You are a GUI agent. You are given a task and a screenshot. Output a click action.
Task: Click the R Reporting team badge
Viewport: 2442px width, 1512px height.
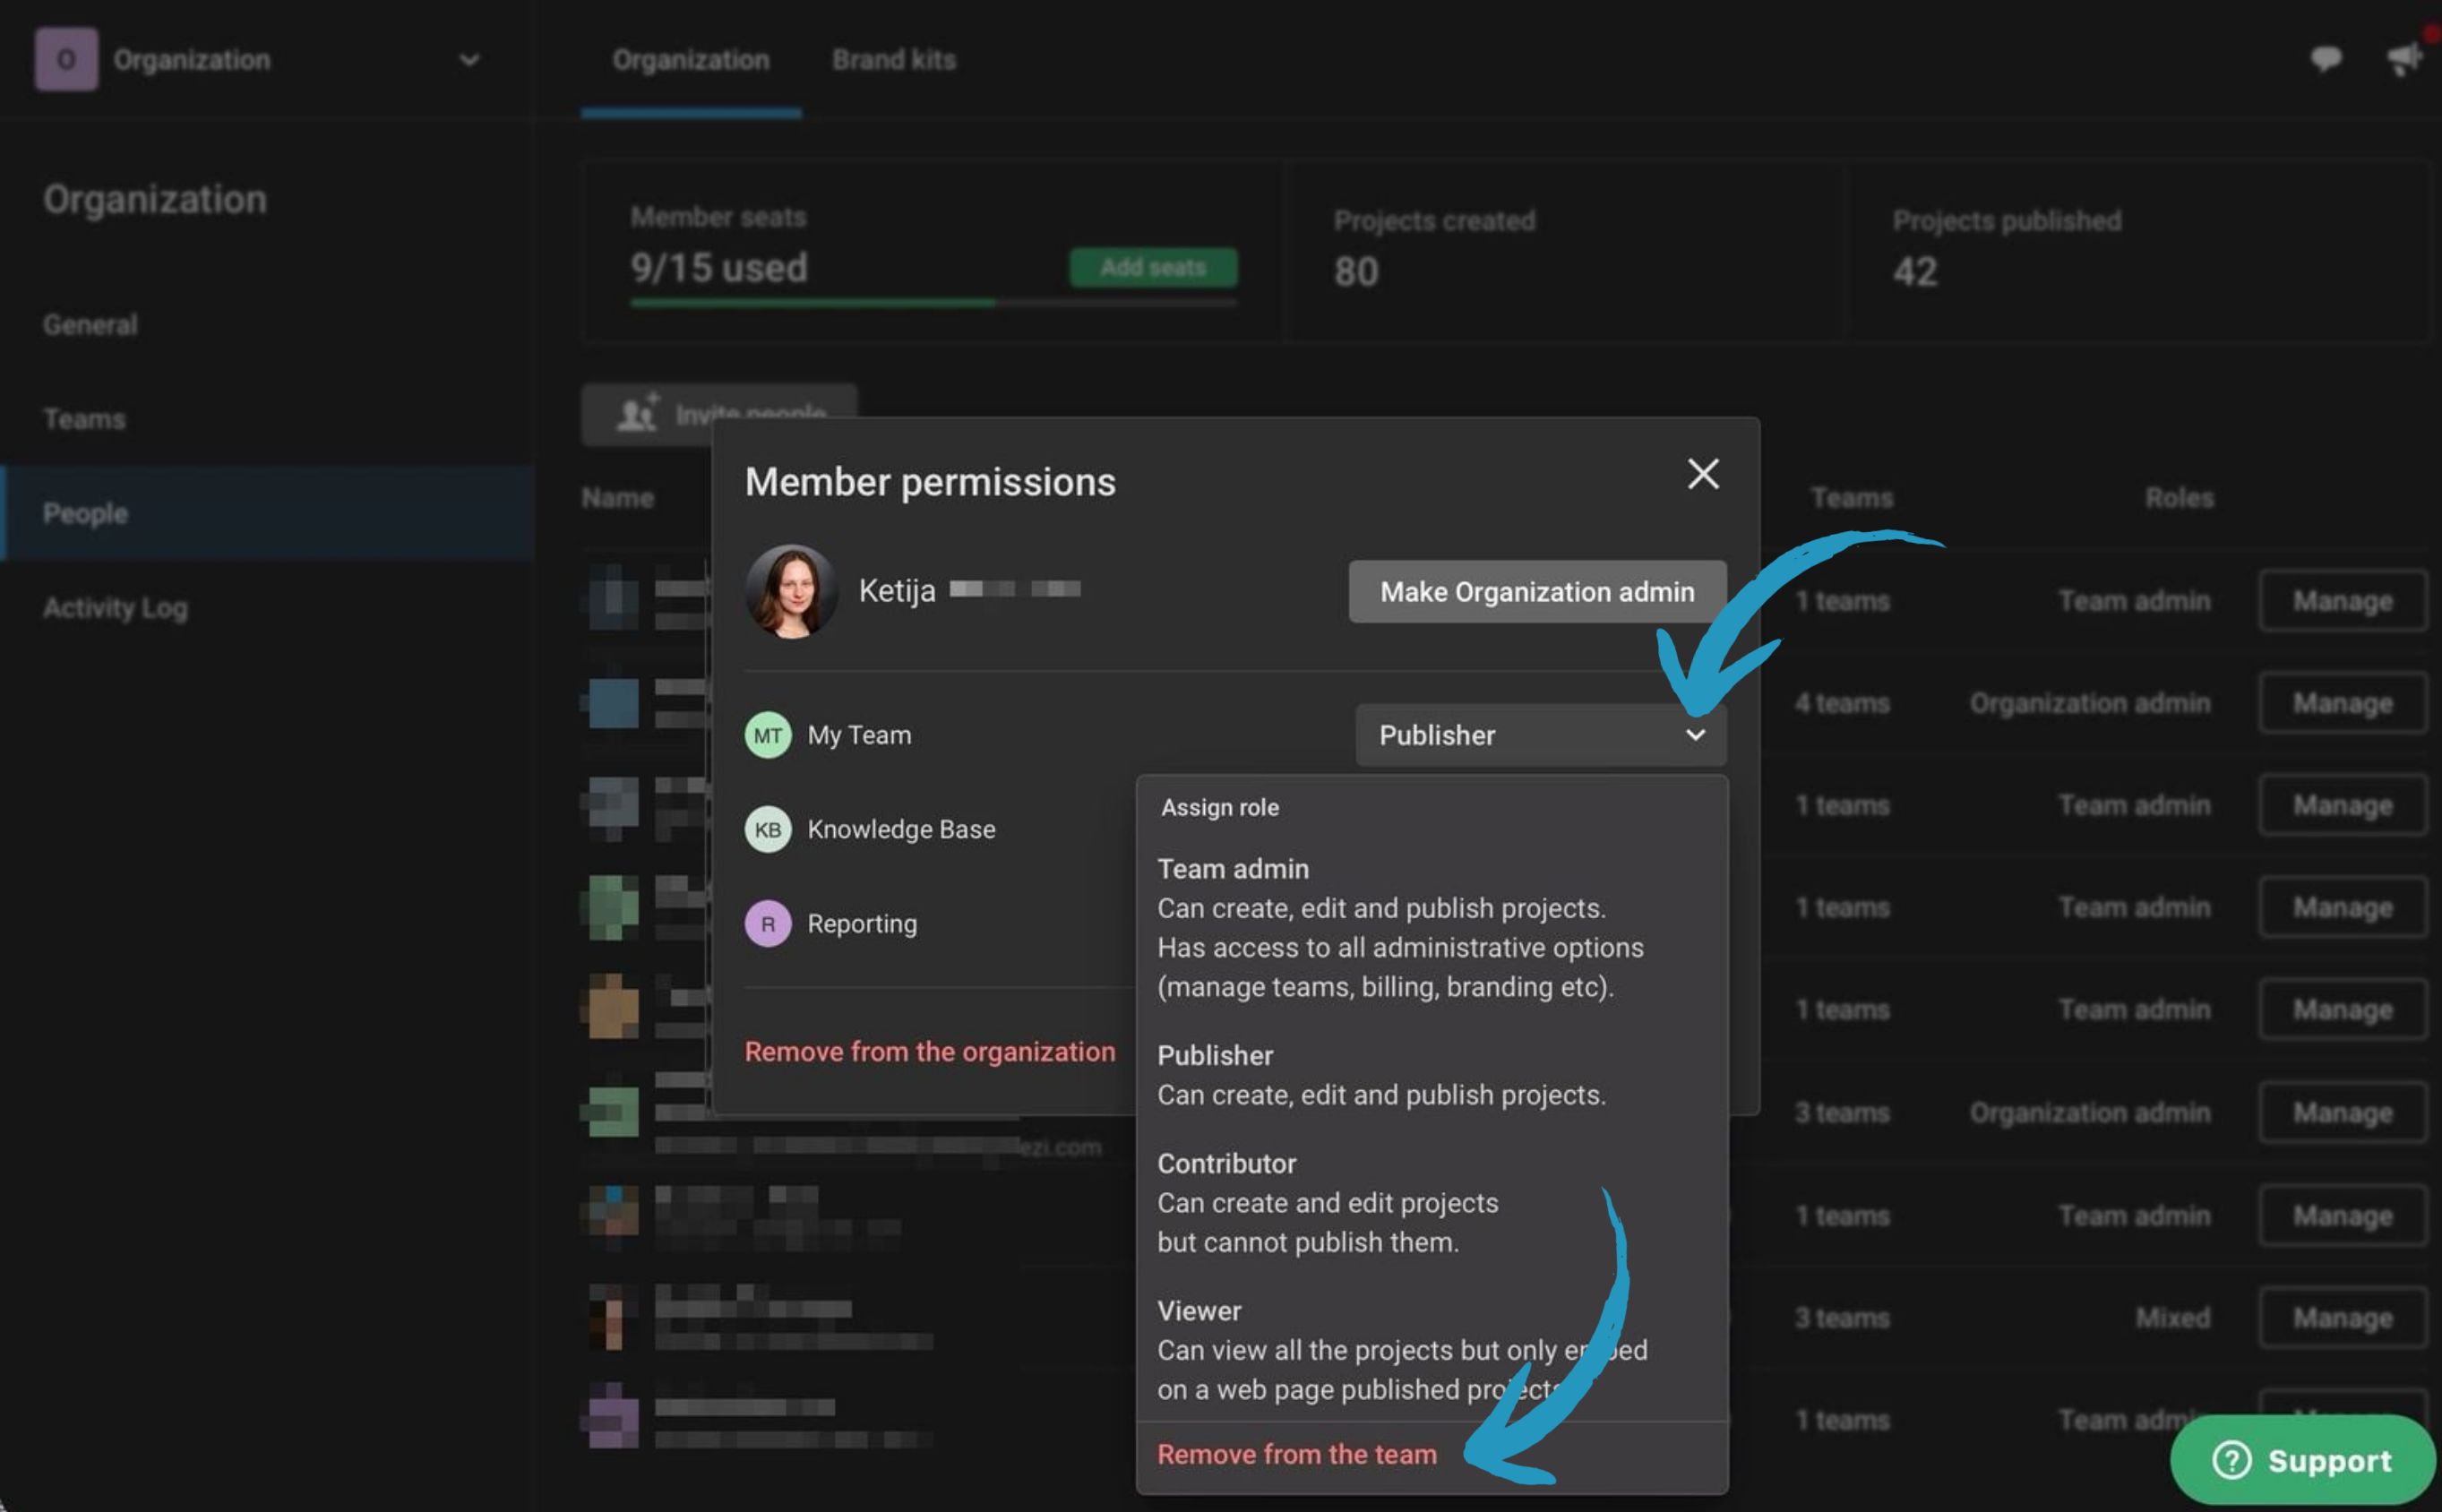[x=767, y=924]
